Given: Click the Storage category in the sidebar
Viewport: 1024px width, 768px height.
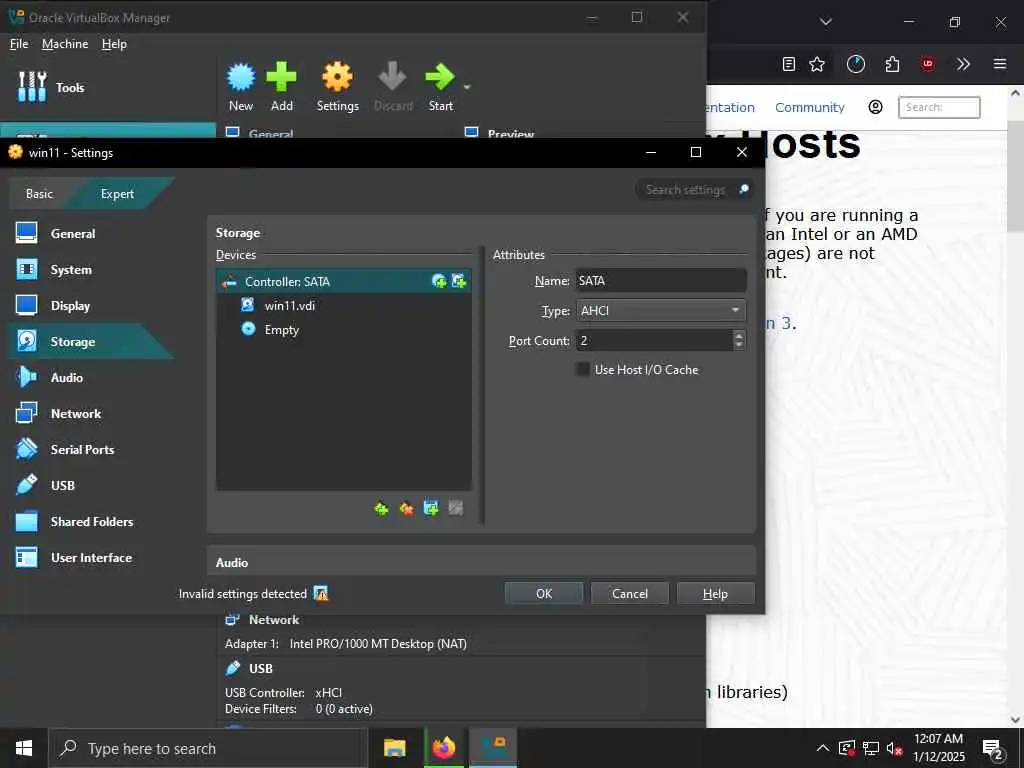Looking at the screenshot, I should pyautogui.click(x=72, y=342).
